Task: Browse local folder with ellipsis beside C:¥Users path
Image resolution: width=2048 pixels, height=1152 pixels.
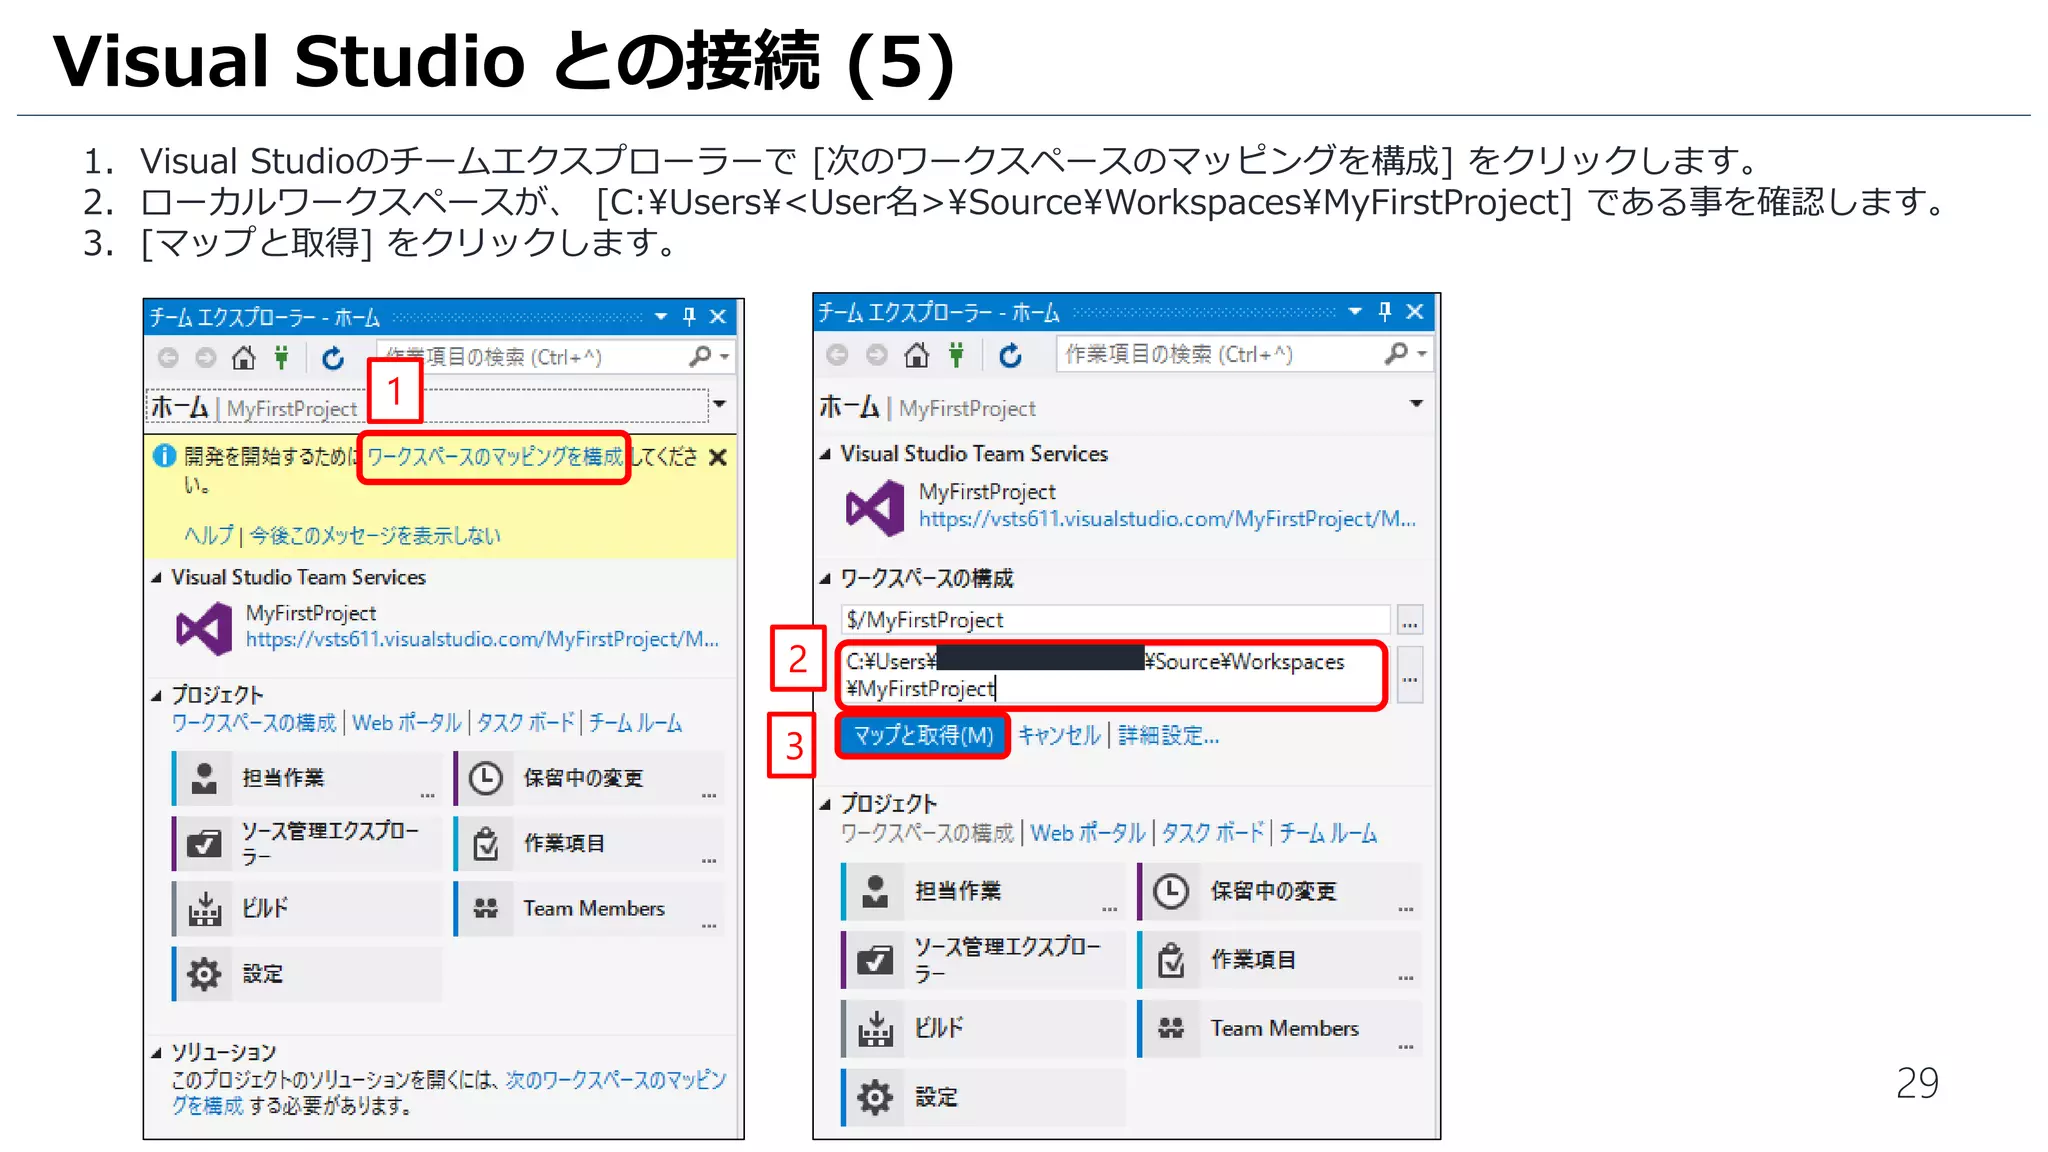Action: point(1410,675)
